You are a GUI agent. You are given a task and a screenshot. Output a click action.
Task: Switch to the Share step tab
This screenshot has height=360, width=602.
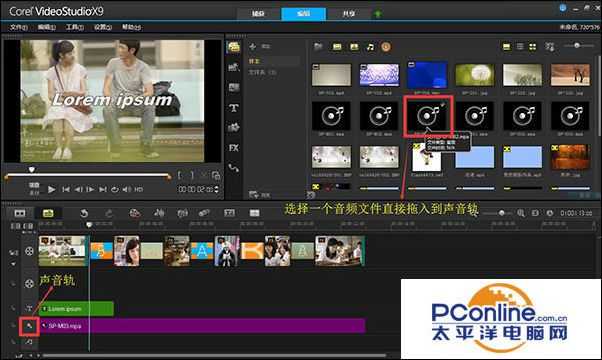[x=349, y=14]
